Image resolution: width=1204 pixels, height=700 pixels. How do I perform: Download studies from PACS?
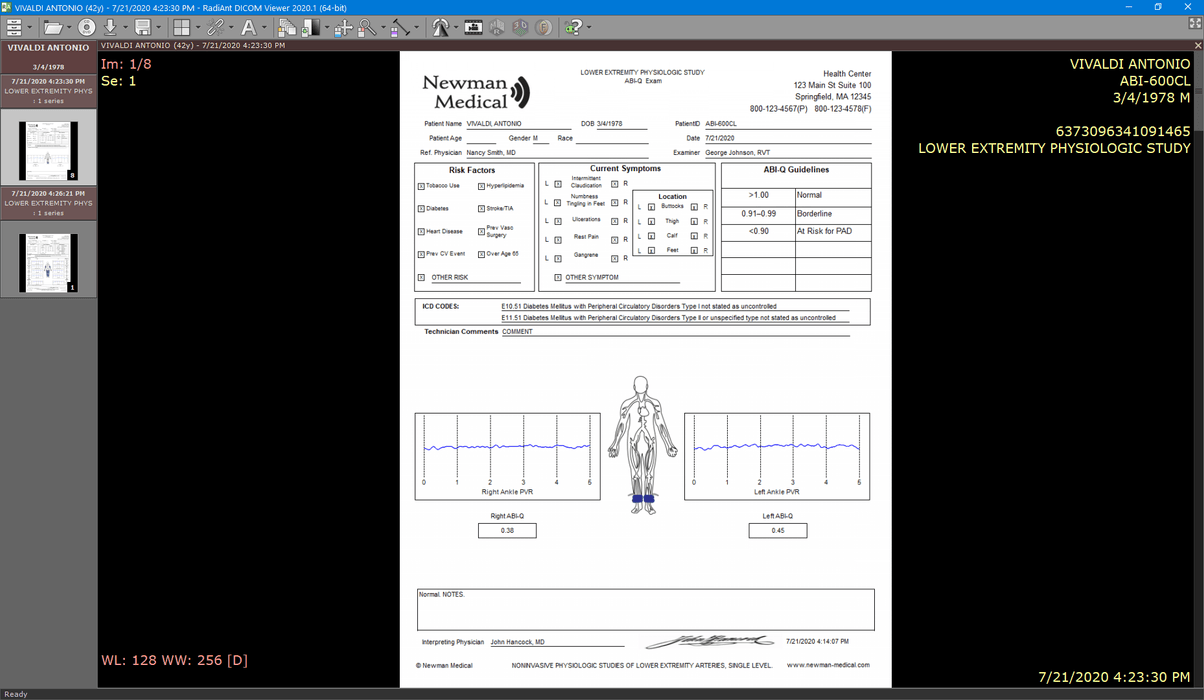click(x=110, y=27)
